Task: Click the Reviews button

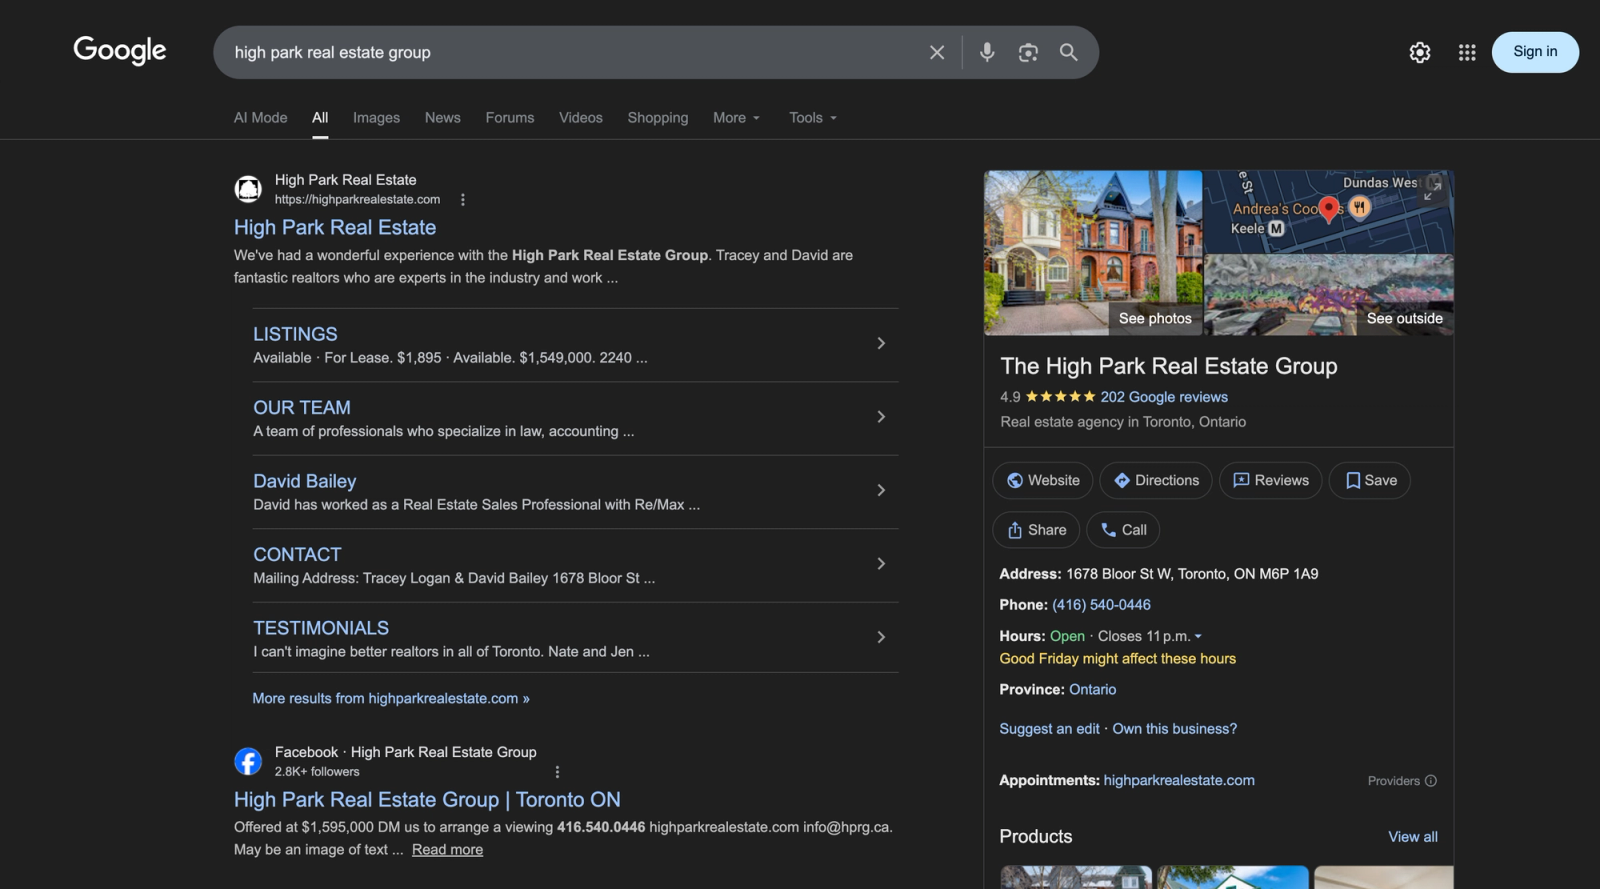Action: tap(1271, 480)
